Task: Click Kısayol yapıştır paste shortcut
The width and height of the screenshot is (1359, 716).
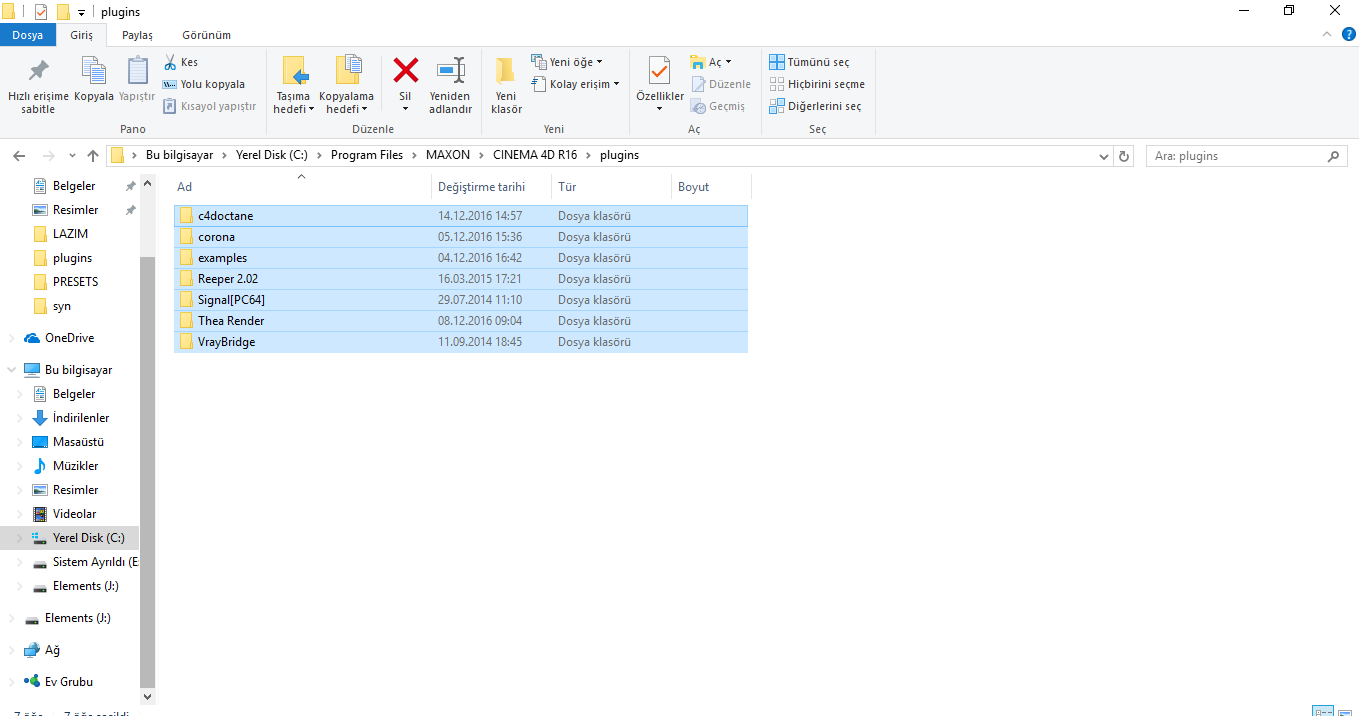Action: 209,106
